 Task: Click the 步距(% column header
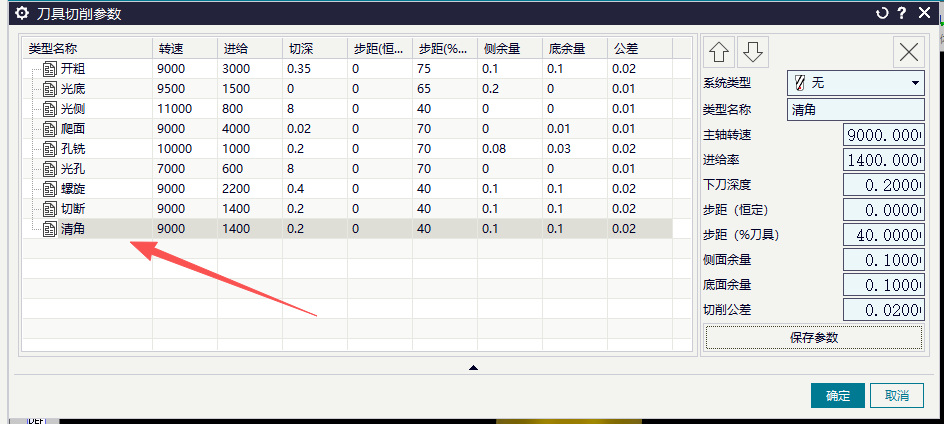445,48
